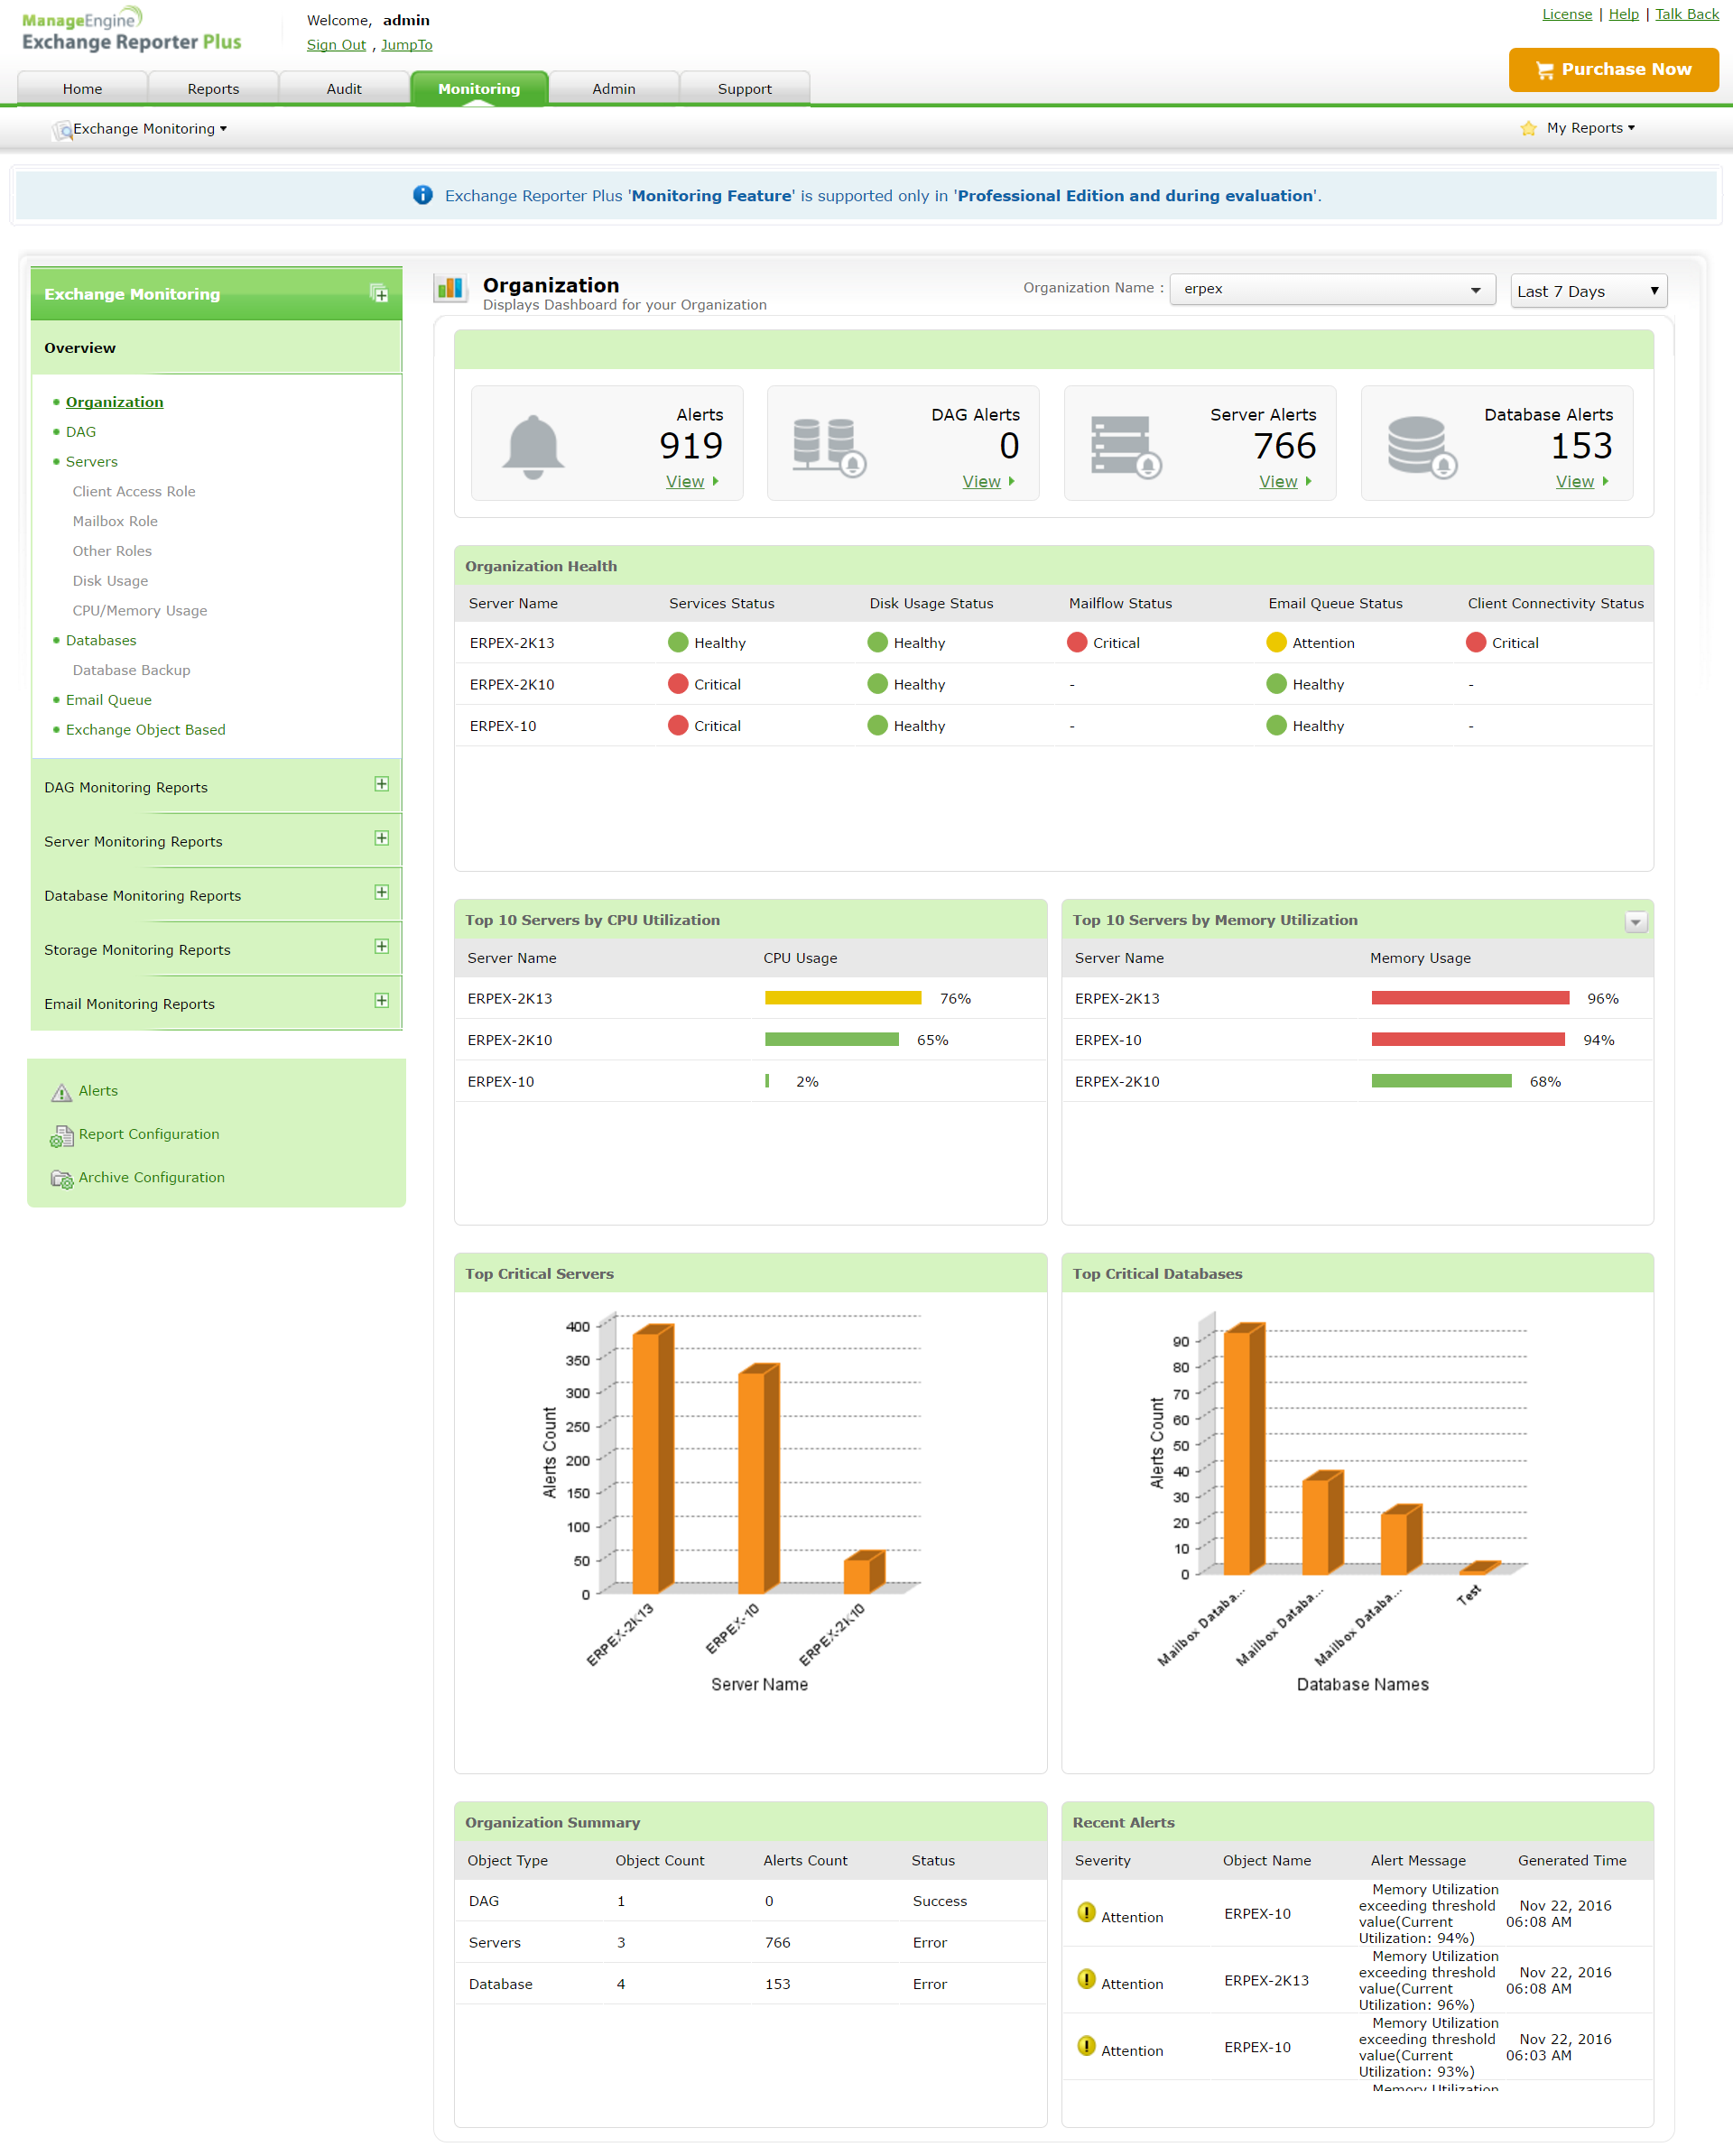Click the Alerts bell icon
Image resolution: width=1733 pixels, height=2156 pixels.
click(x=533, y=446)
